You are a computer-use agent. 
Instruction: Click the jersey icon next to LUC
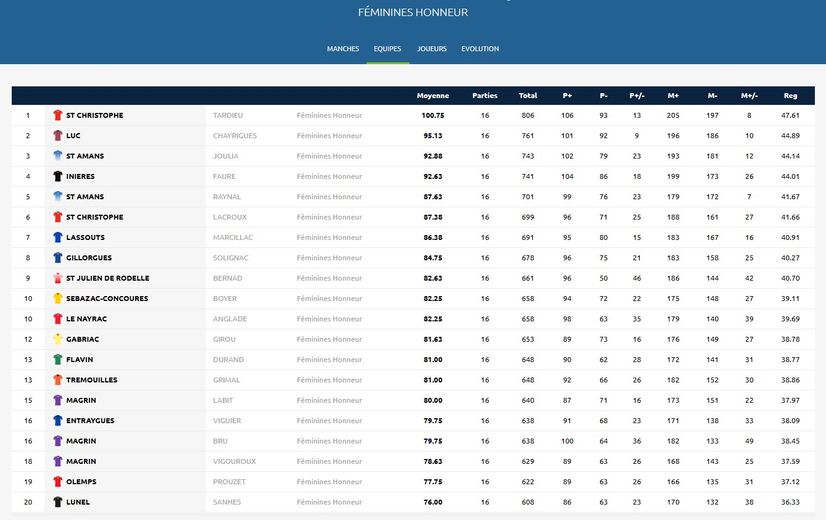coord(58,136)
